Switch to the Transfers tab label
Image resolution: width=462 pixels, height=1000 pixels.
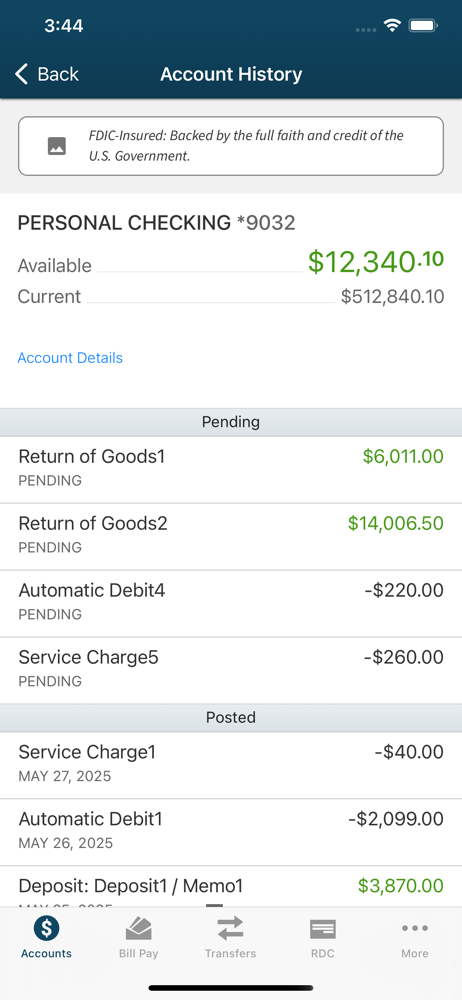(230, 953)
